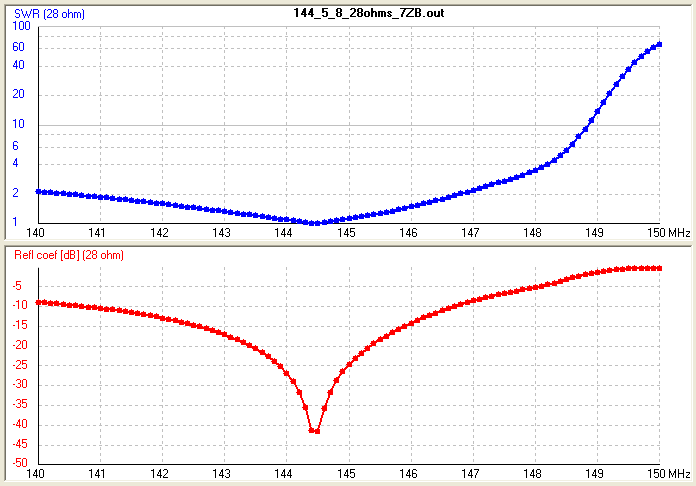Click 150 MHz on the Refl coef chart frequency axis
This screenshot has height=486, width=696.
click(668, 474)
